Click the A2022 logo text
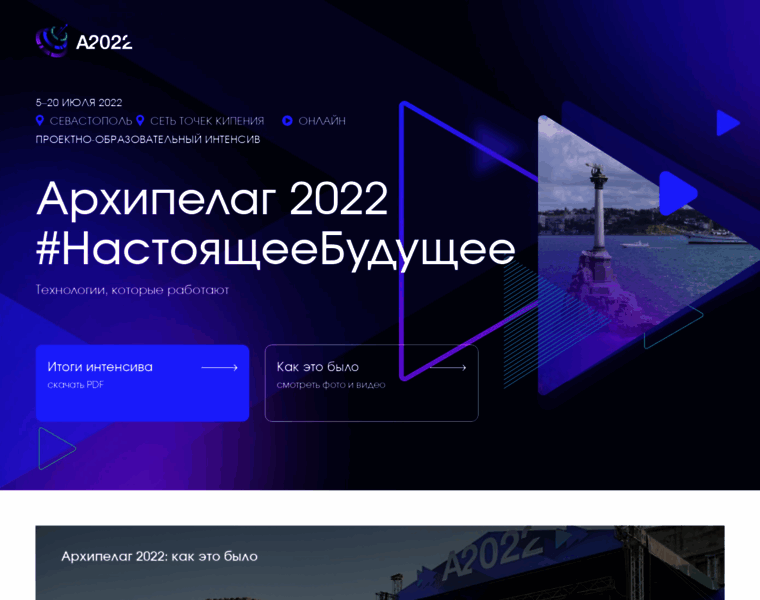This screenshot has height=600, width=760. click(x=104, y=43)
